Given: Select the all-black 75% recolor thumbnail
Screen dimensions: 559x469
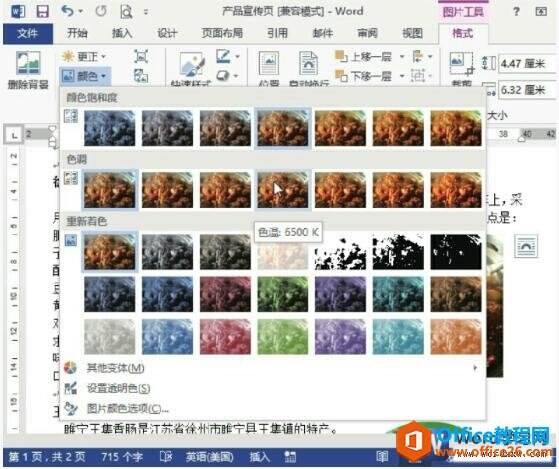Looking at the screenshot, I should [x=456, y=252].
